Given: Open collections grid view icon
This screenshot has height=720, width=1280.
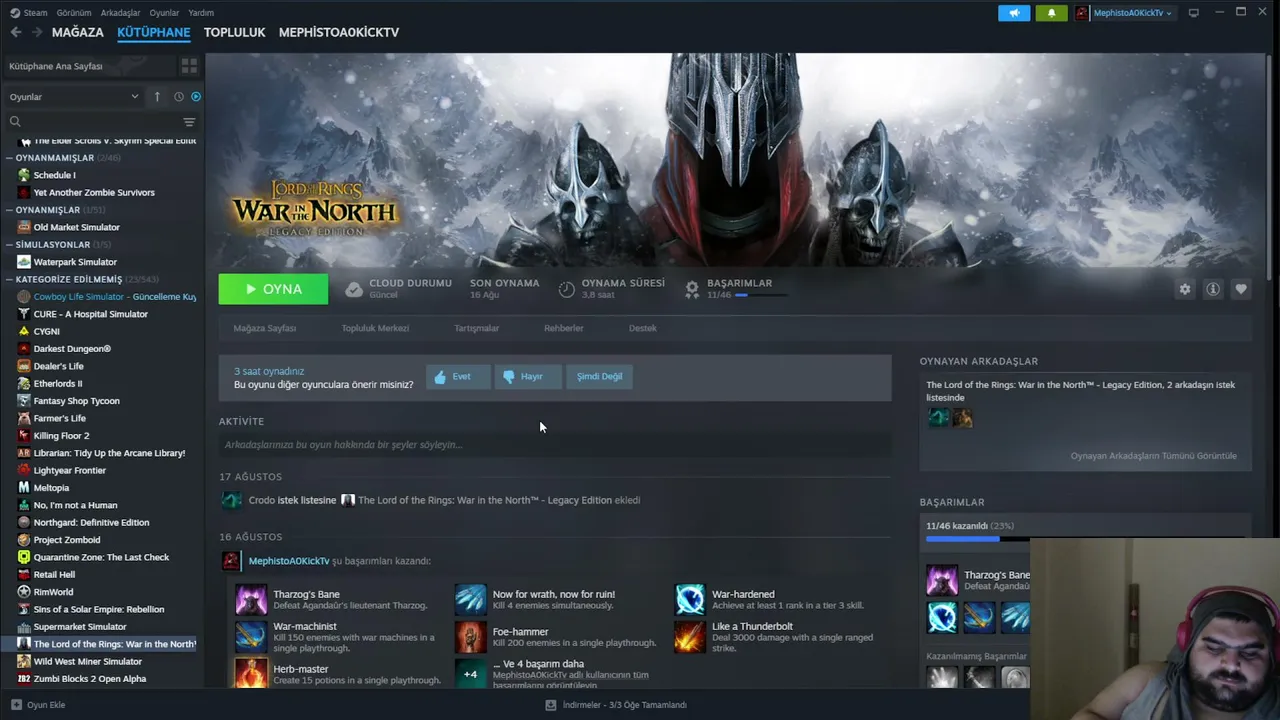Looking at the screenshot, I should [x=189, y=66].
